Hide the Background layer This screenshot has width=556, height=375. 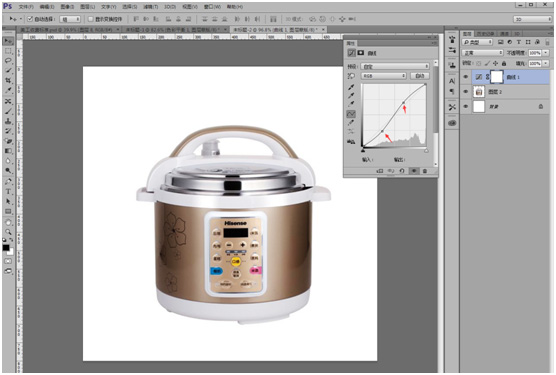tap(466, 107)
